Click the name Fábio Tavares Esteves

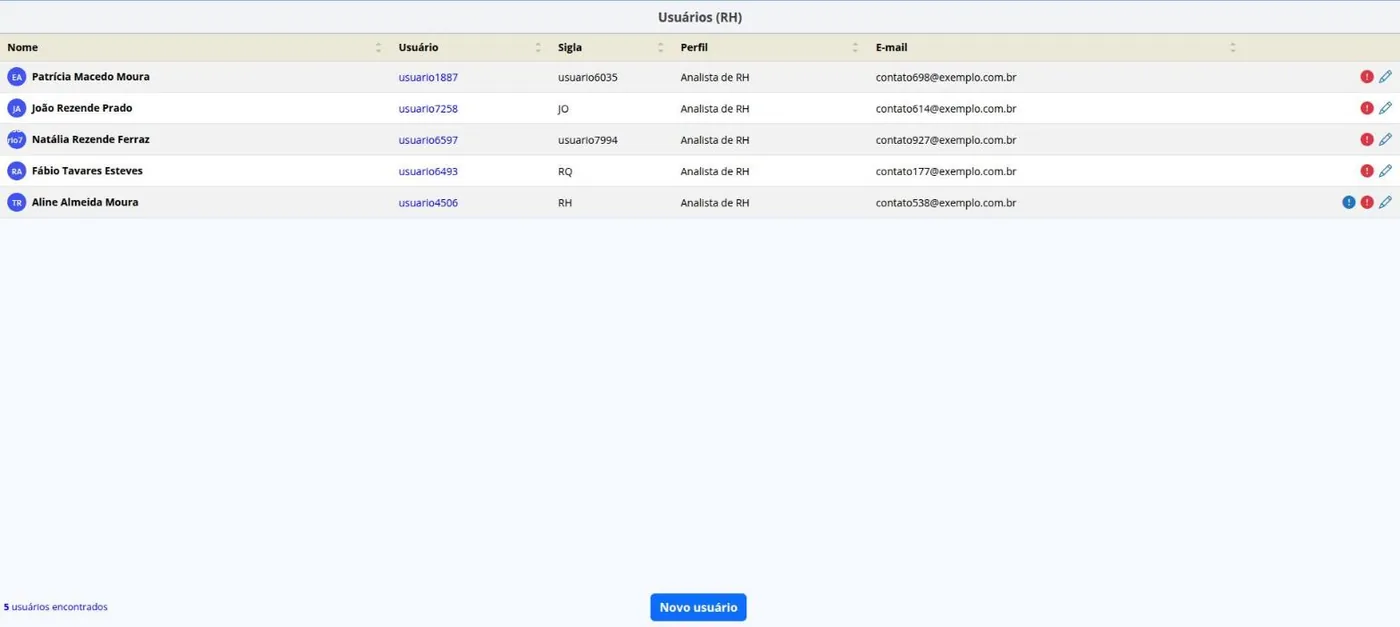[87, 171]
